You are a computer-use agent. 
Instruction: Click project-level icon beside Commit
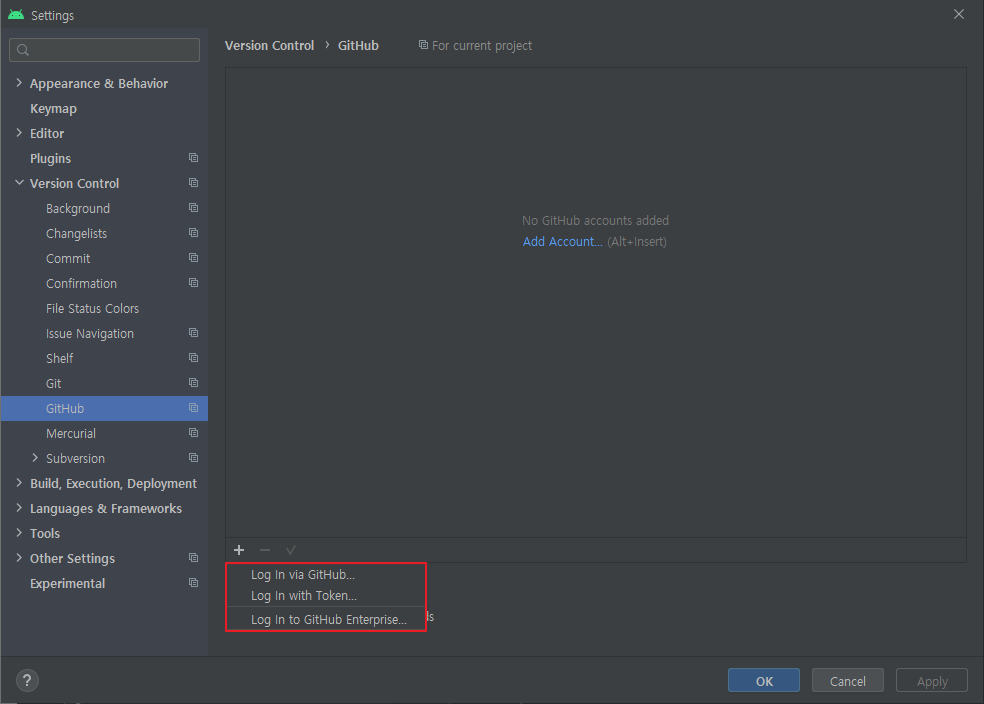pyautogui.click(x=193, y=259)
